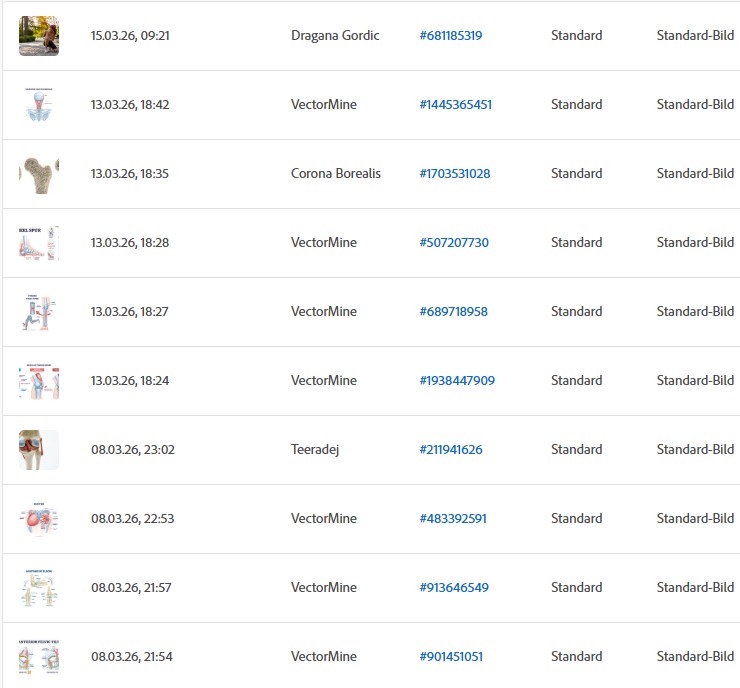Open asset ID #507207730
This screenshot has width=740, height=688.
(x=454, y=243)
